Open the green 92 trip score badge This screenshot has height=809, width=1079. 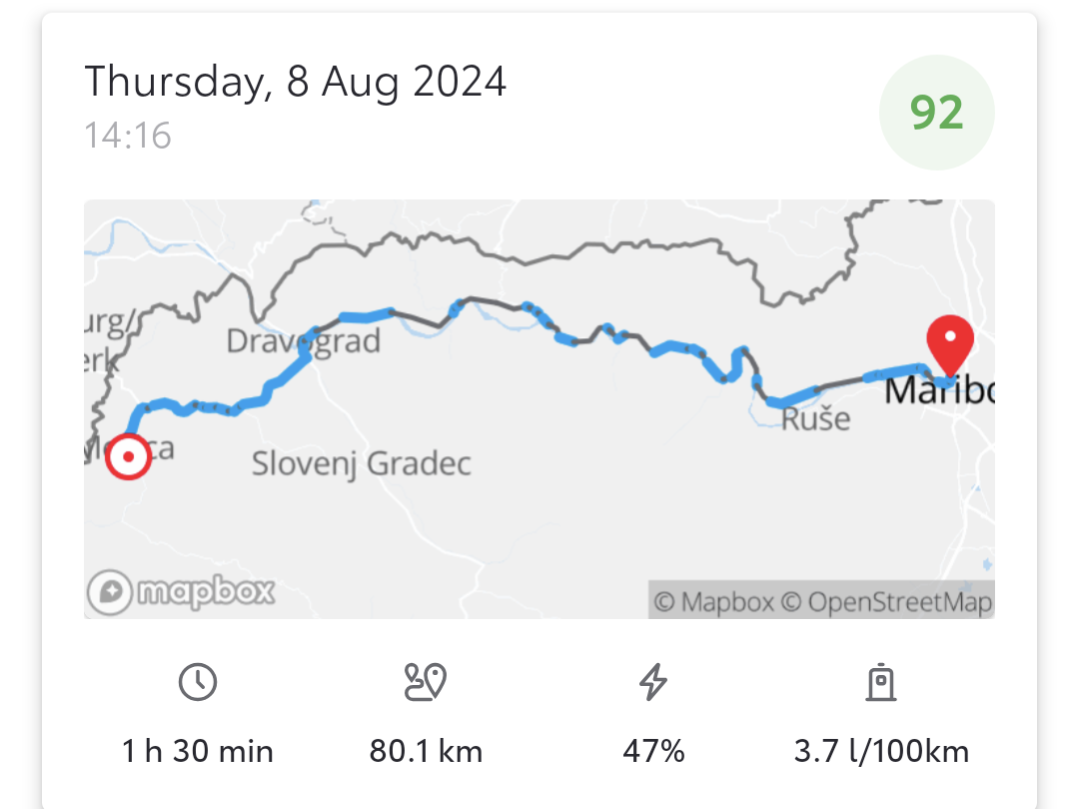pos(937,112)
